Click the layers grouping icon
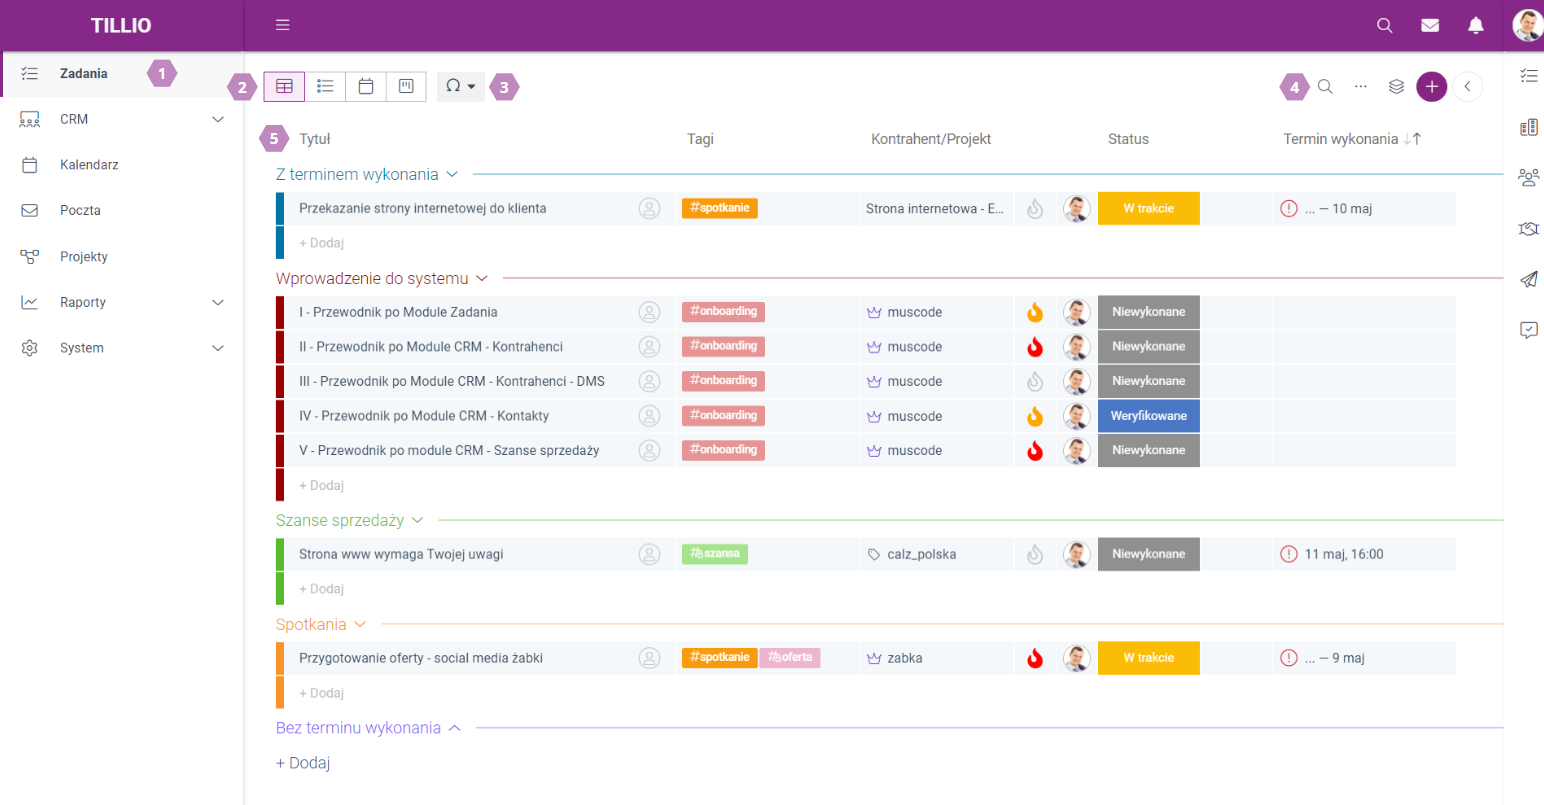 [1397, 87]
